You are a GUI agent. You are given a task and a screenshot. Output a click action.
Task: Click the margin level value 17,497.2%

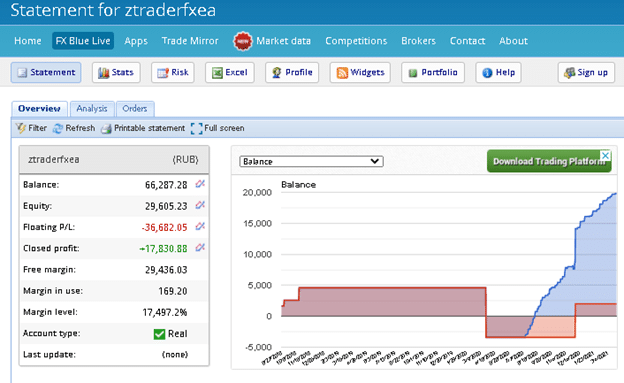point(165,312)
